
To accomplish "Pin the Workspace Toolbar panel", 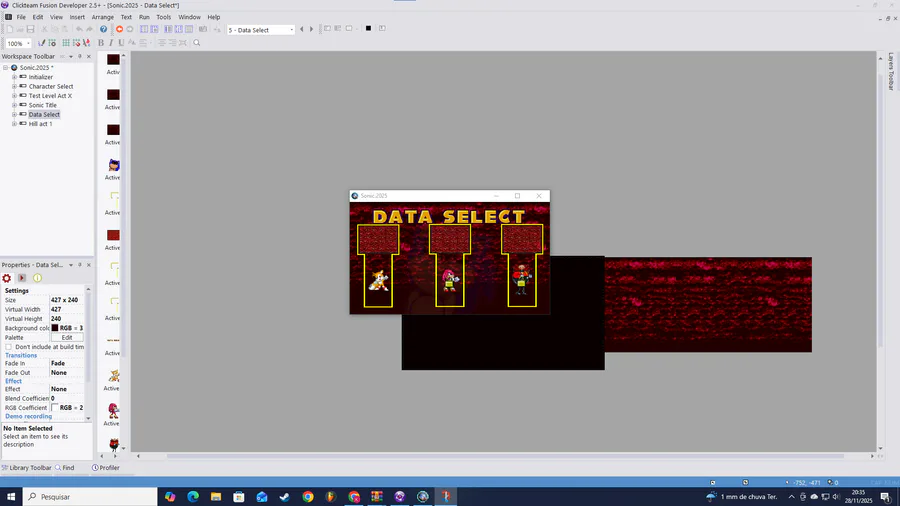I will click(80, 57).
